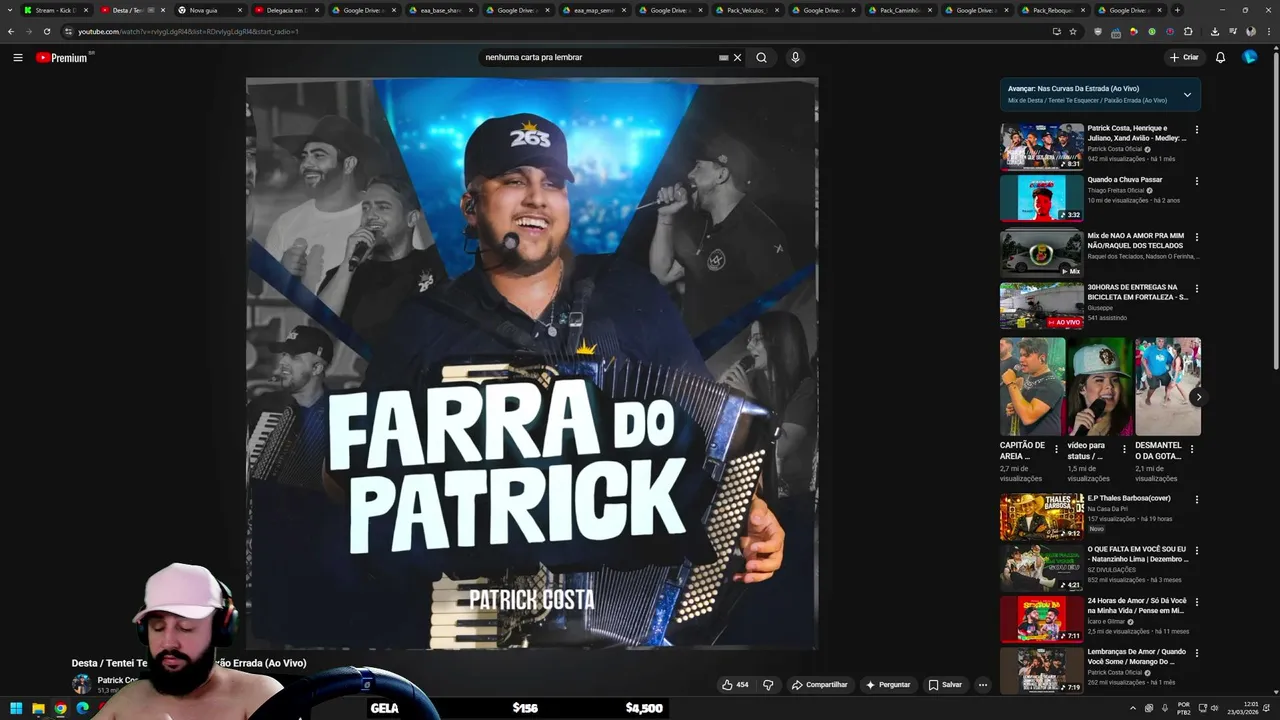Viewport: 1280px width, 720px height.
Task: Open Patrick Costa medley video thumbnail
Action: point(1042,147)
